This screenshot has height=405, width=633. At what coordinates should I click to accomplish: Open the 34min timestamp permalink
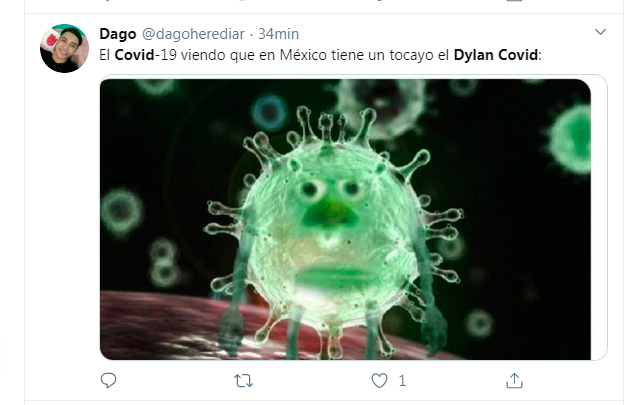pos(279,34)
